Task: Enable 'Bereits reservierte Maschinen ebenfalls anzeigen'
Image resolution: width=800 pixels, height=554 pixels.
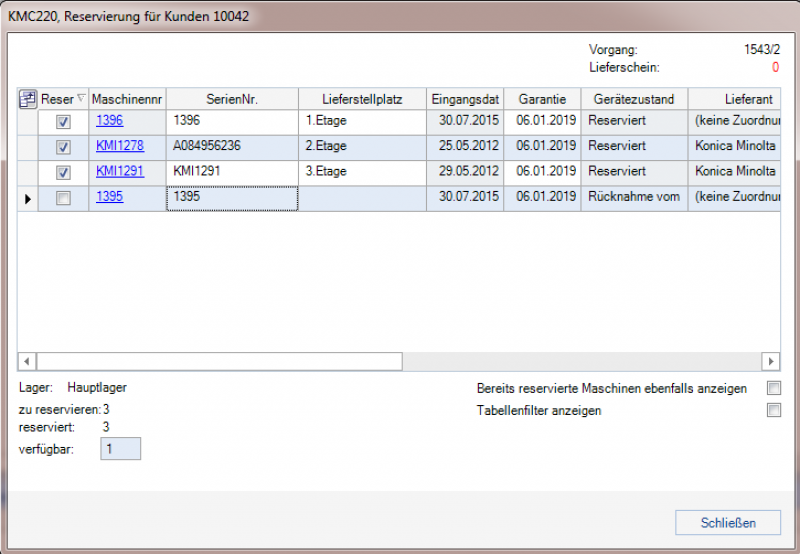Action: pos(772,388)
